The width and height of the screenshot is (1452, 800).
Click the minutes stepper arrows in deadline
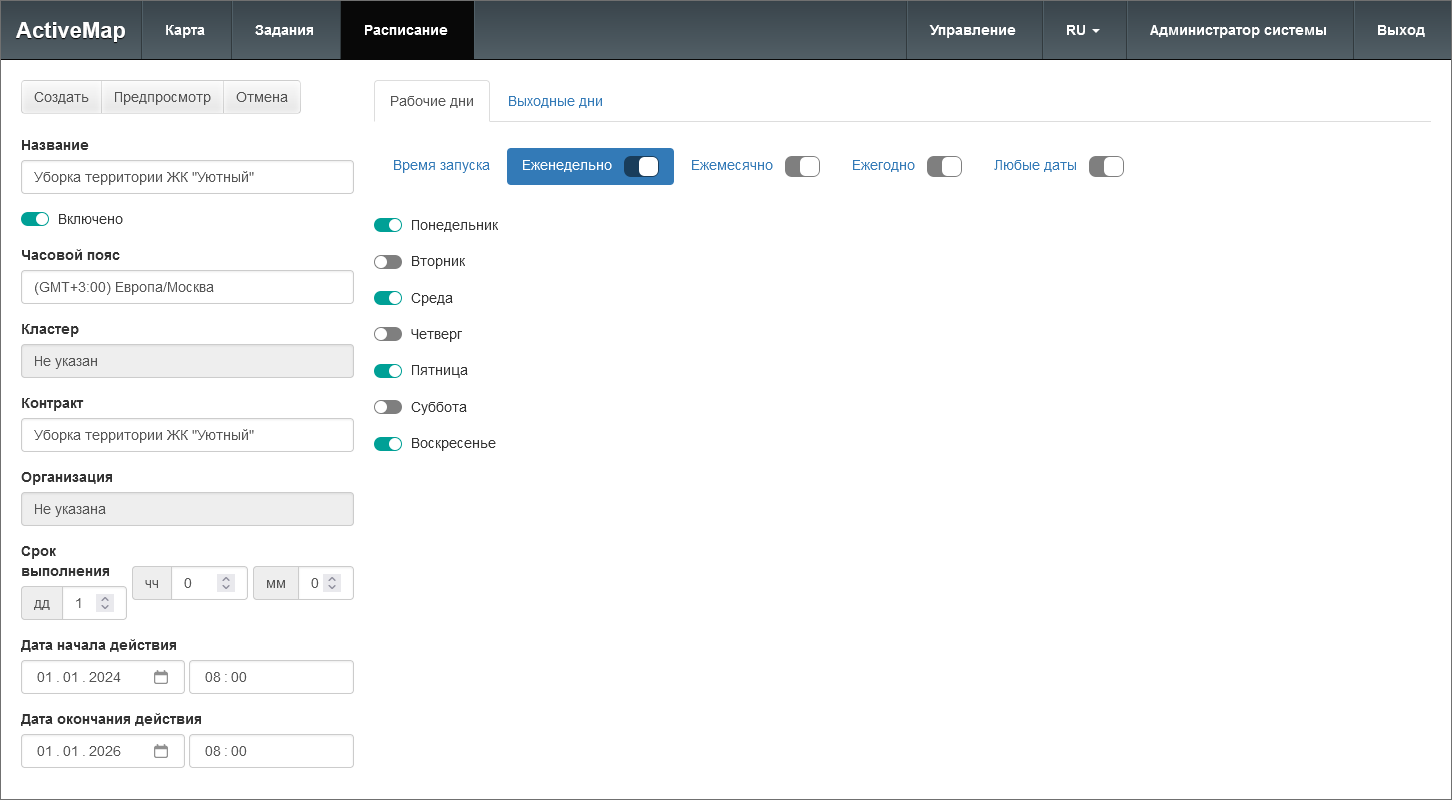pyautogui.click(x=333, y=583)
